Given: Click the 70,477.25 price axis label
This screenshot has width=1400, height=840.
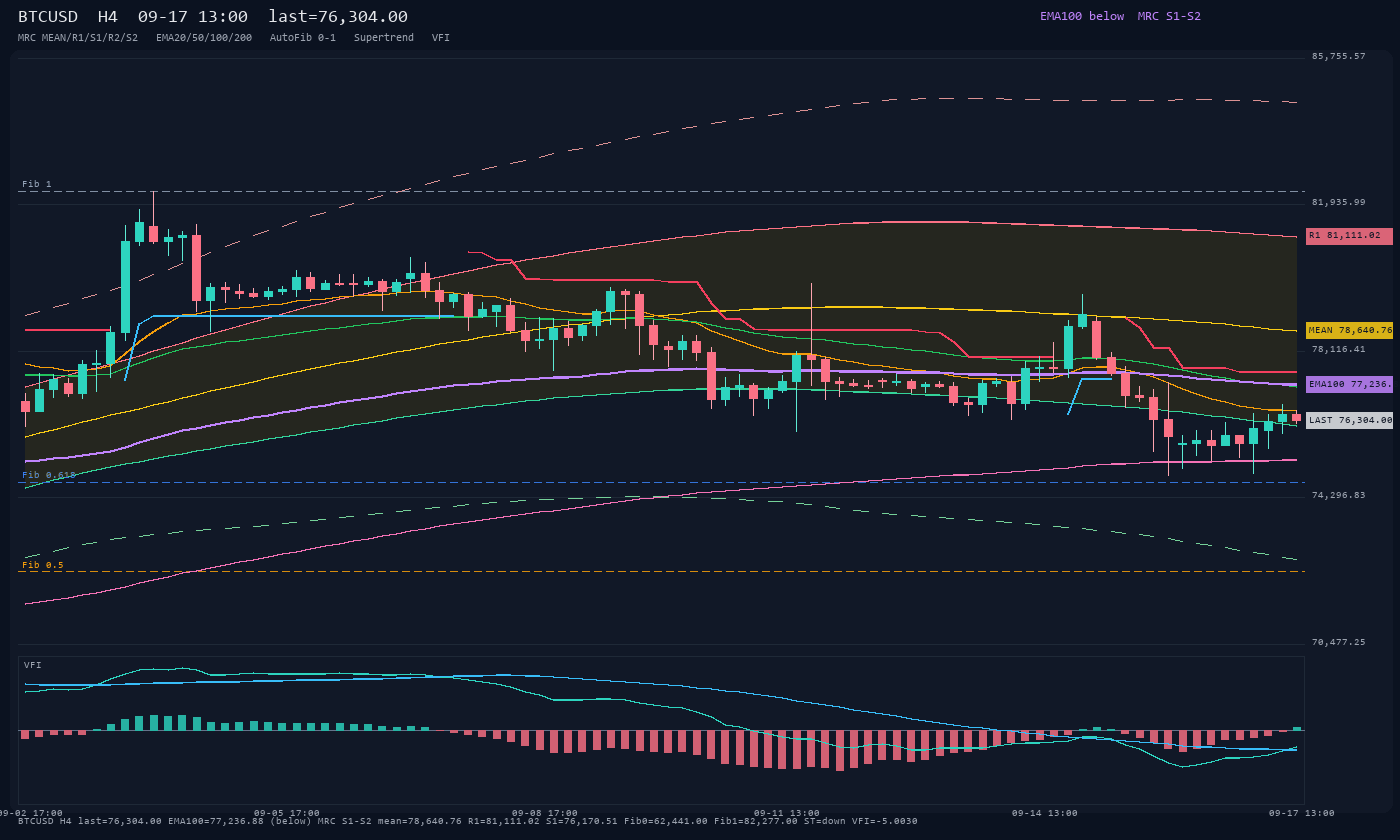Looking at the screenshot, I should [1339, 642].
